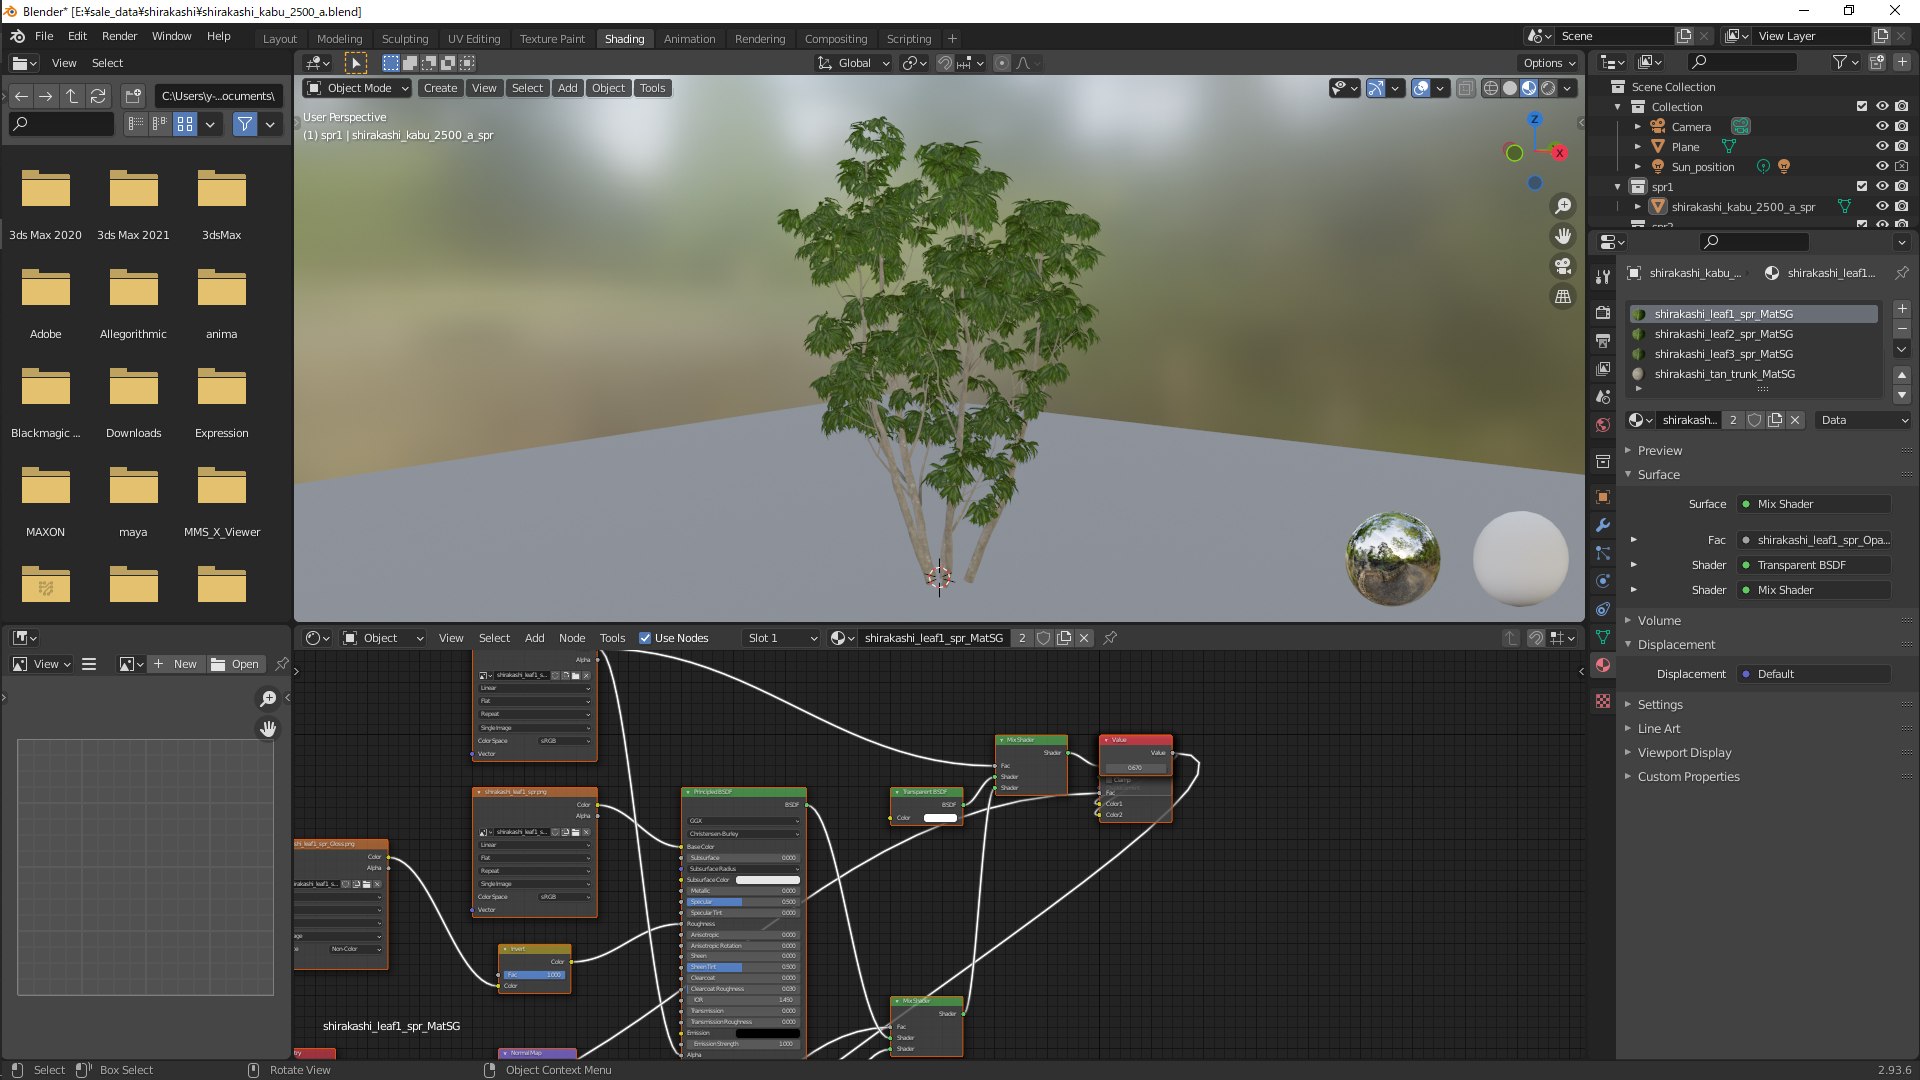The width and height of the screenshot is (1920, 1080).
Task: Click the Transparent BSDF color swatch
Action: (939, 818)
